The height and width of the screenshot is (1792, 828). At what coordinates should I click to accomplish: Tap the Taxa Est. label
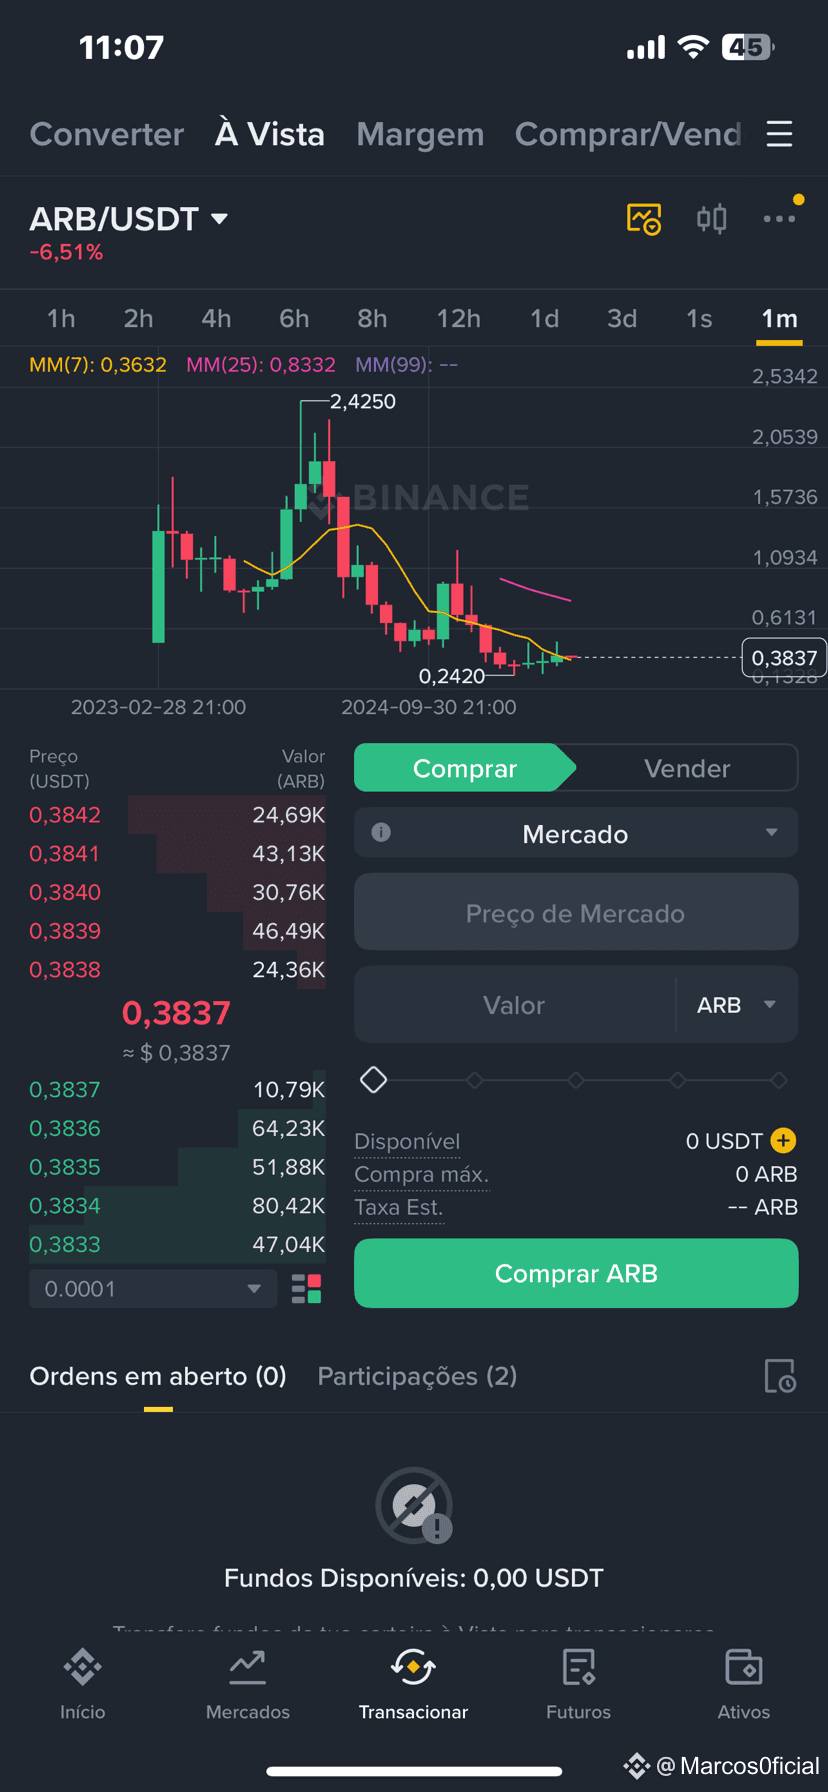pos(398,1207)
